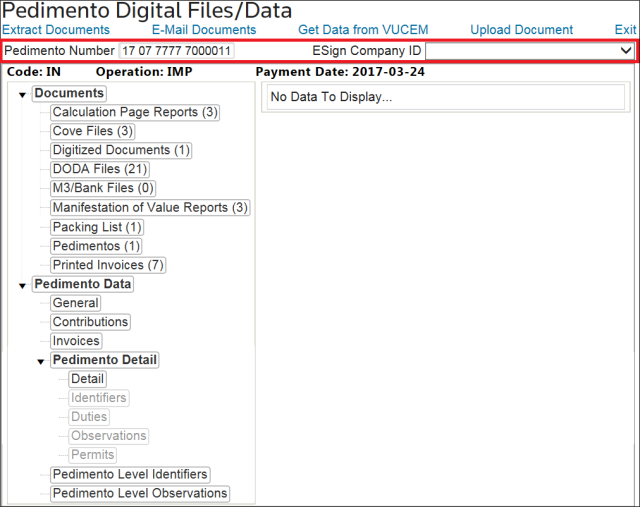
Task: Select Get Data from VUCEM
Action: point(363,30)
